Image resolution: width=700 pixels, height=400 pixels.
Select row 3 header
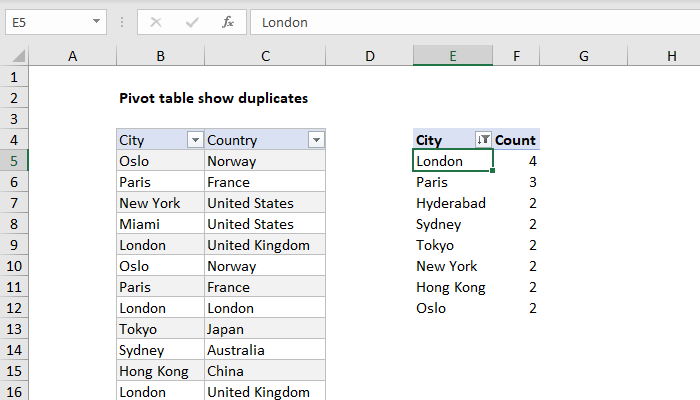click(14, 119)
